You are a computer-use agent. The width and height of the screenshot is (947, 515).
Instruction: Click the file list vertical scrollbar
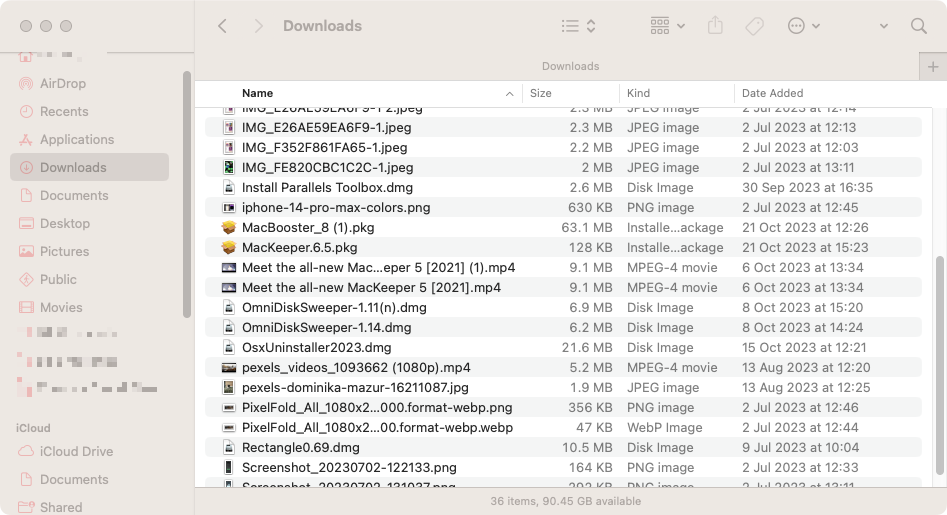tap(940, 365)
